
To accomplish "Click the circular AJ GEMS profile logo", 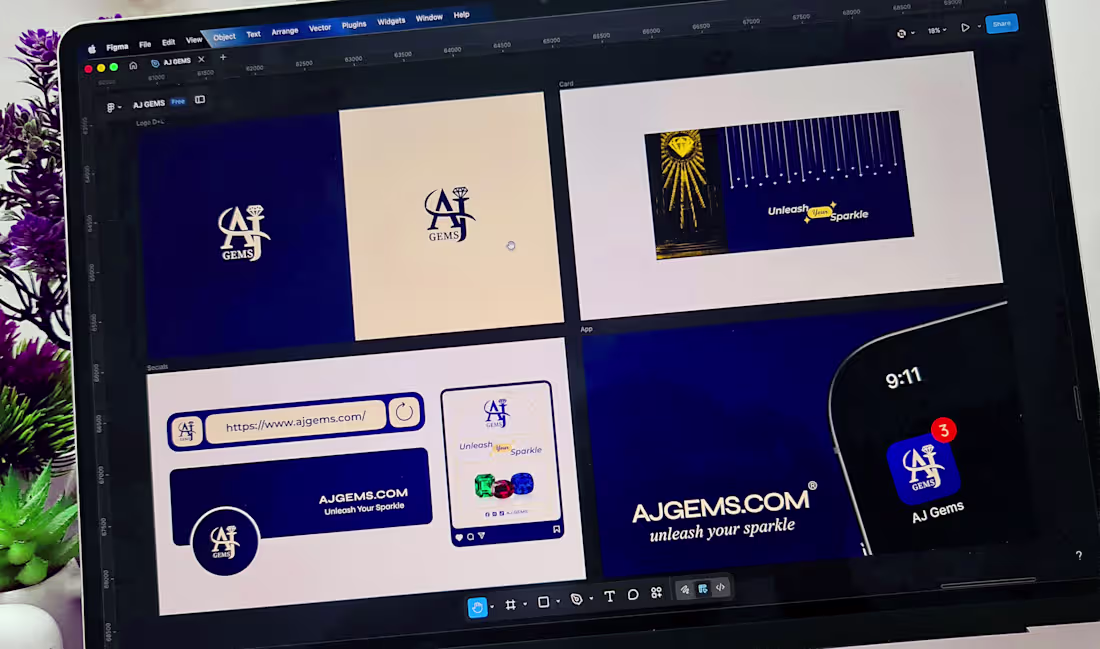I will pyautogui.click(x=224, y=541).
